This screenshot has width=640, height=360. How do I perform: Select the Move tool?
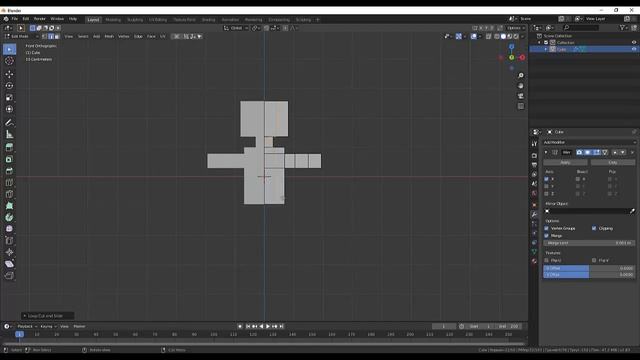click(x=9, y=74)
